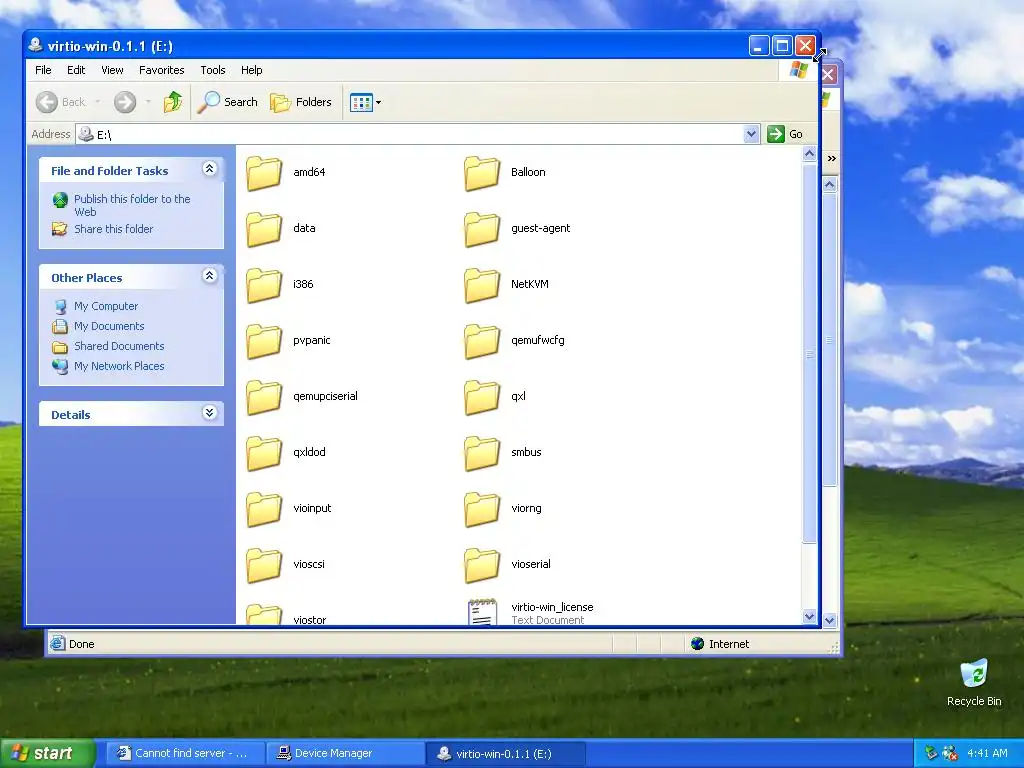Viewport: 1024px width, 768px height.
Task: Open the Forward history dropdown arrow
Action: pos(148,102)
